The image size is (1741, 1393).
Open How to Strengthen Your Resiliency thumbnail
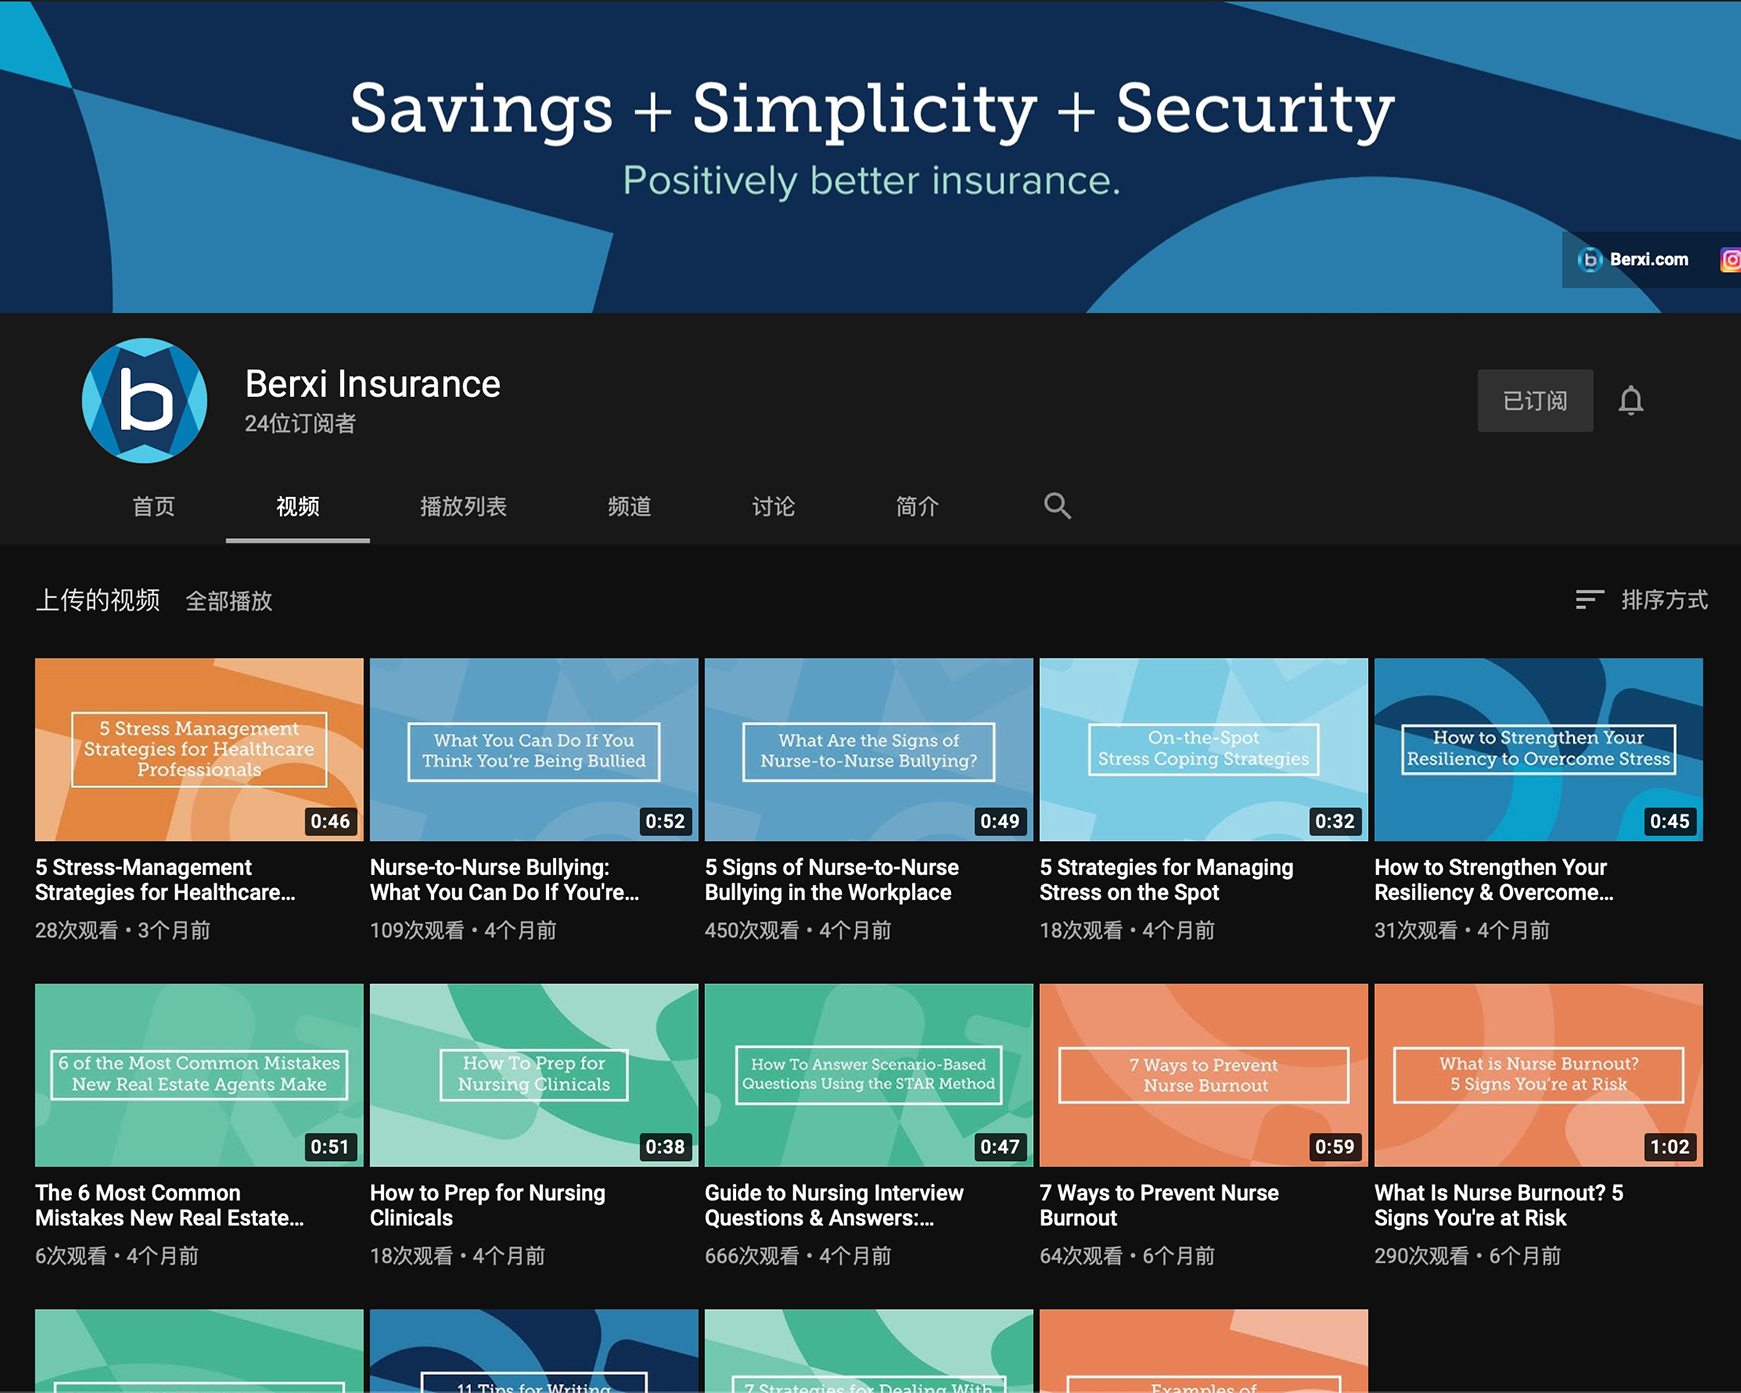click(1539, 749)
